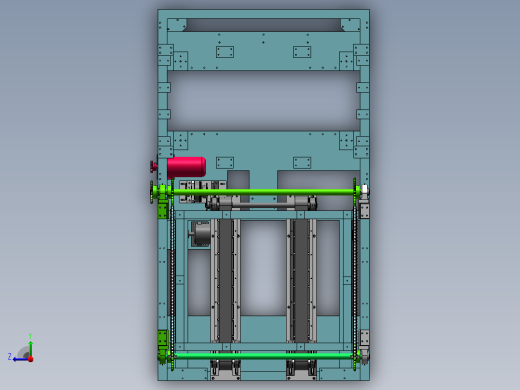Select the lower green drive shaft

pos(263,356)
